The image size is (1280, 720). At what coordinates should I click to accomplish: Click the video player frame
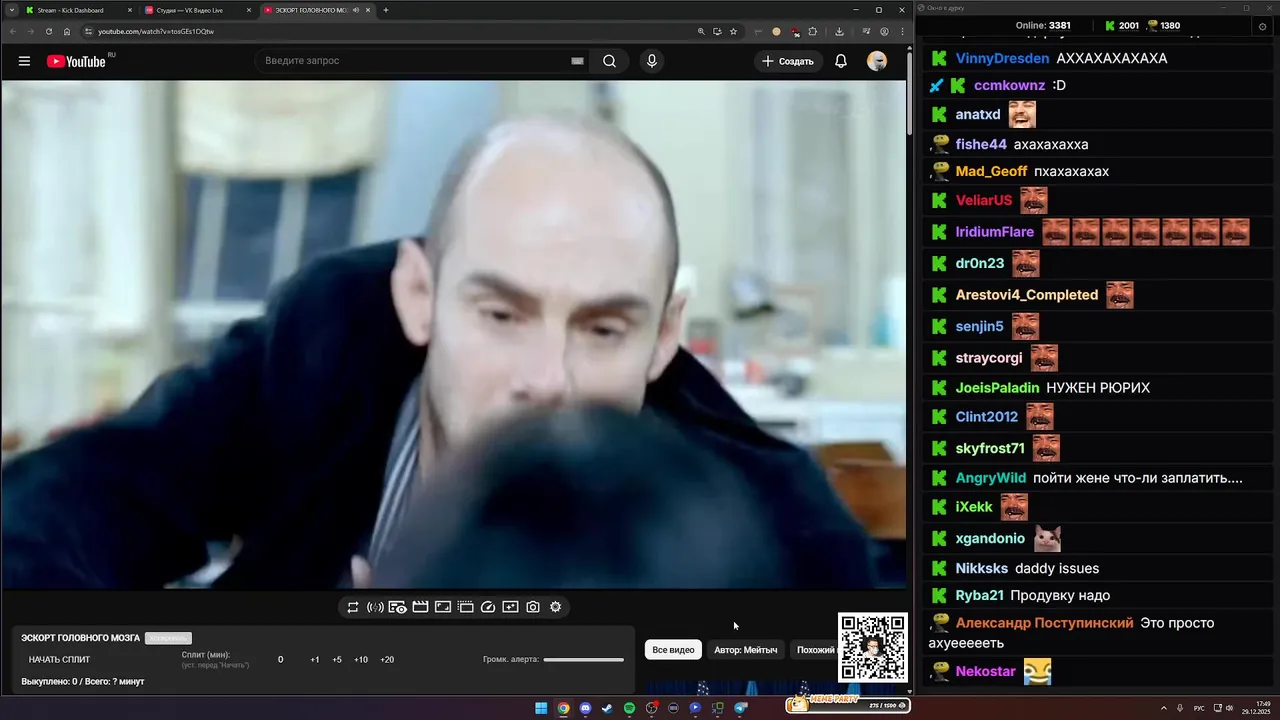pyautogui.click(x=453, y=335)
